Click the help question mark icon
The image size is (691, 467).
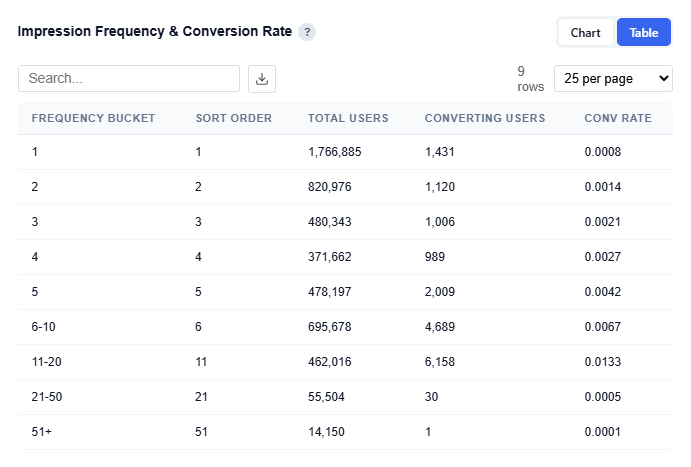pyautogui.click(x=307, y=32)
